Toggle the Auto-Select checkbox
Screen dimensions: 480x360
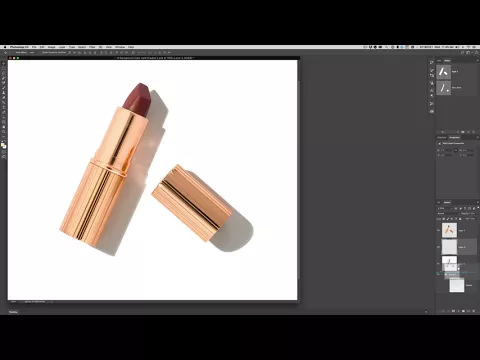tap(14, 53)
